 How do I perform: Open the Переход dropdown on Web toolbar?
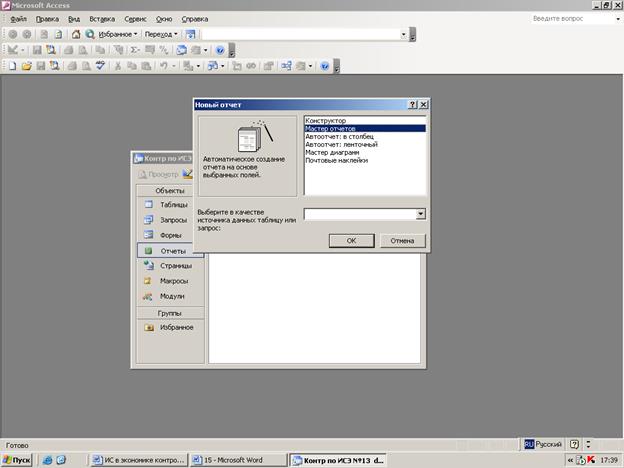(x=161, y=34)
